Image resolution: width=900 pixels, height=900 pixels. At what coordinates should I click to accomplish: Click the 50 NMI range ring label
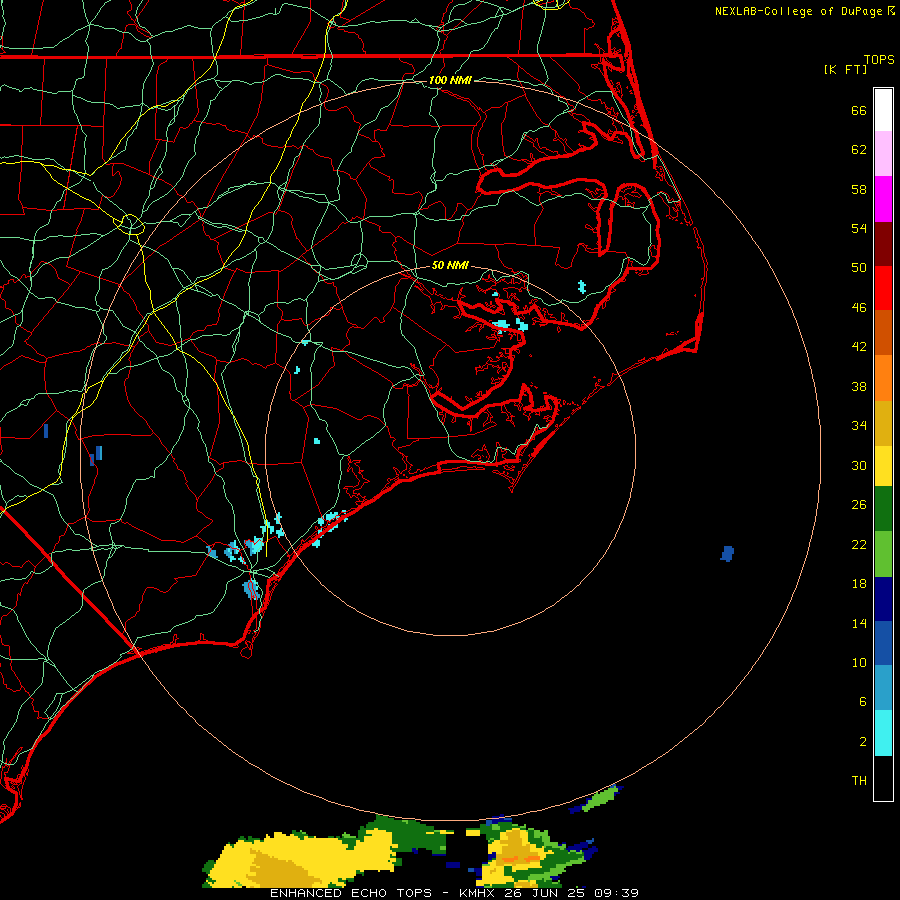(x=450, y=265)
